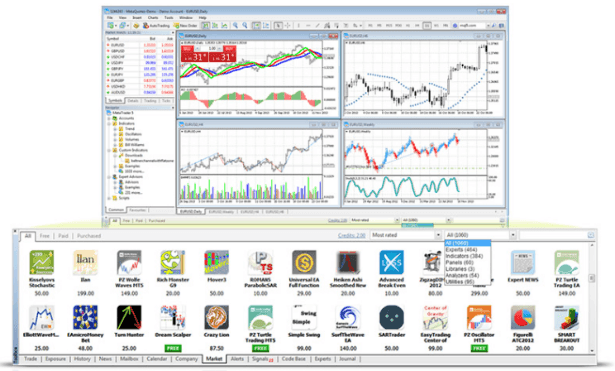The image size is (615, 371).
Task: Click the Credits: 2.00 link
Action: click(x=351, y=235)
